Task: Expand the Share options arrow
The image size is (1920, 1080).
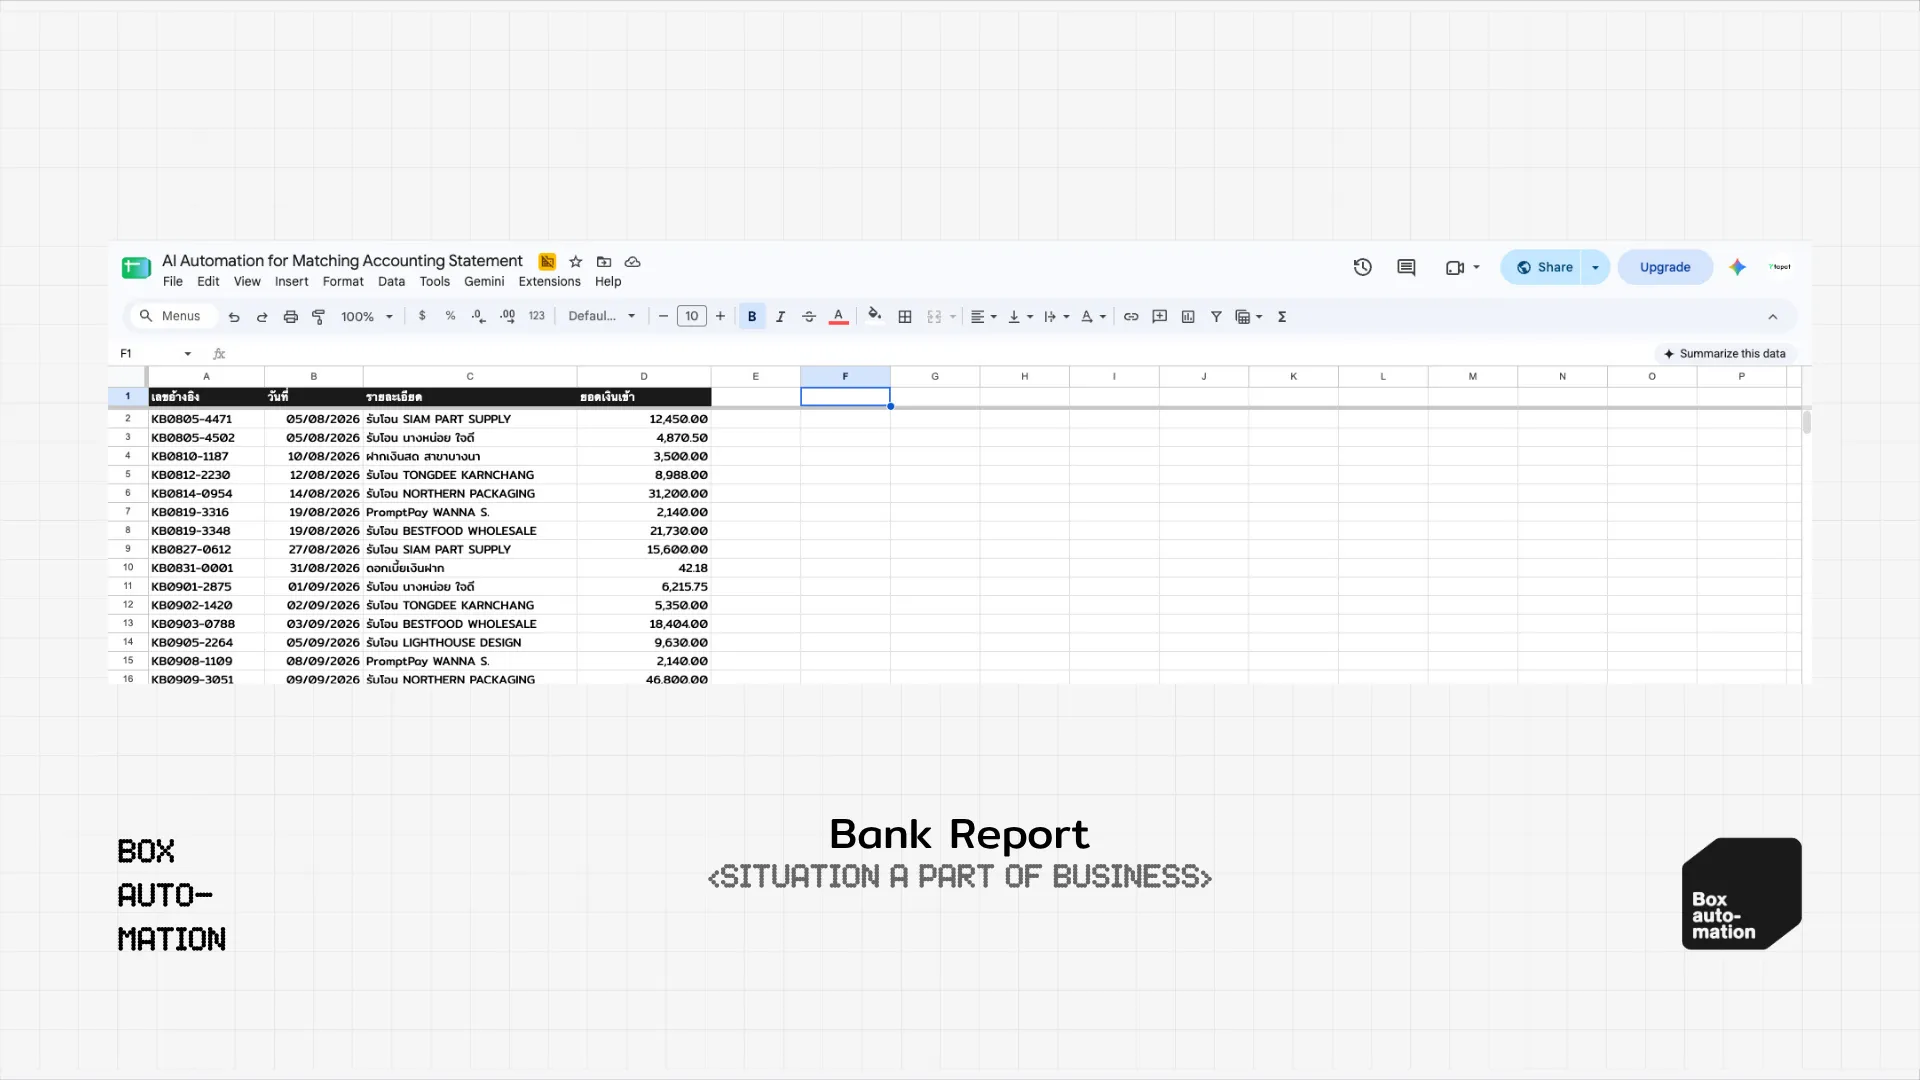Action: tap(1595, 267)
